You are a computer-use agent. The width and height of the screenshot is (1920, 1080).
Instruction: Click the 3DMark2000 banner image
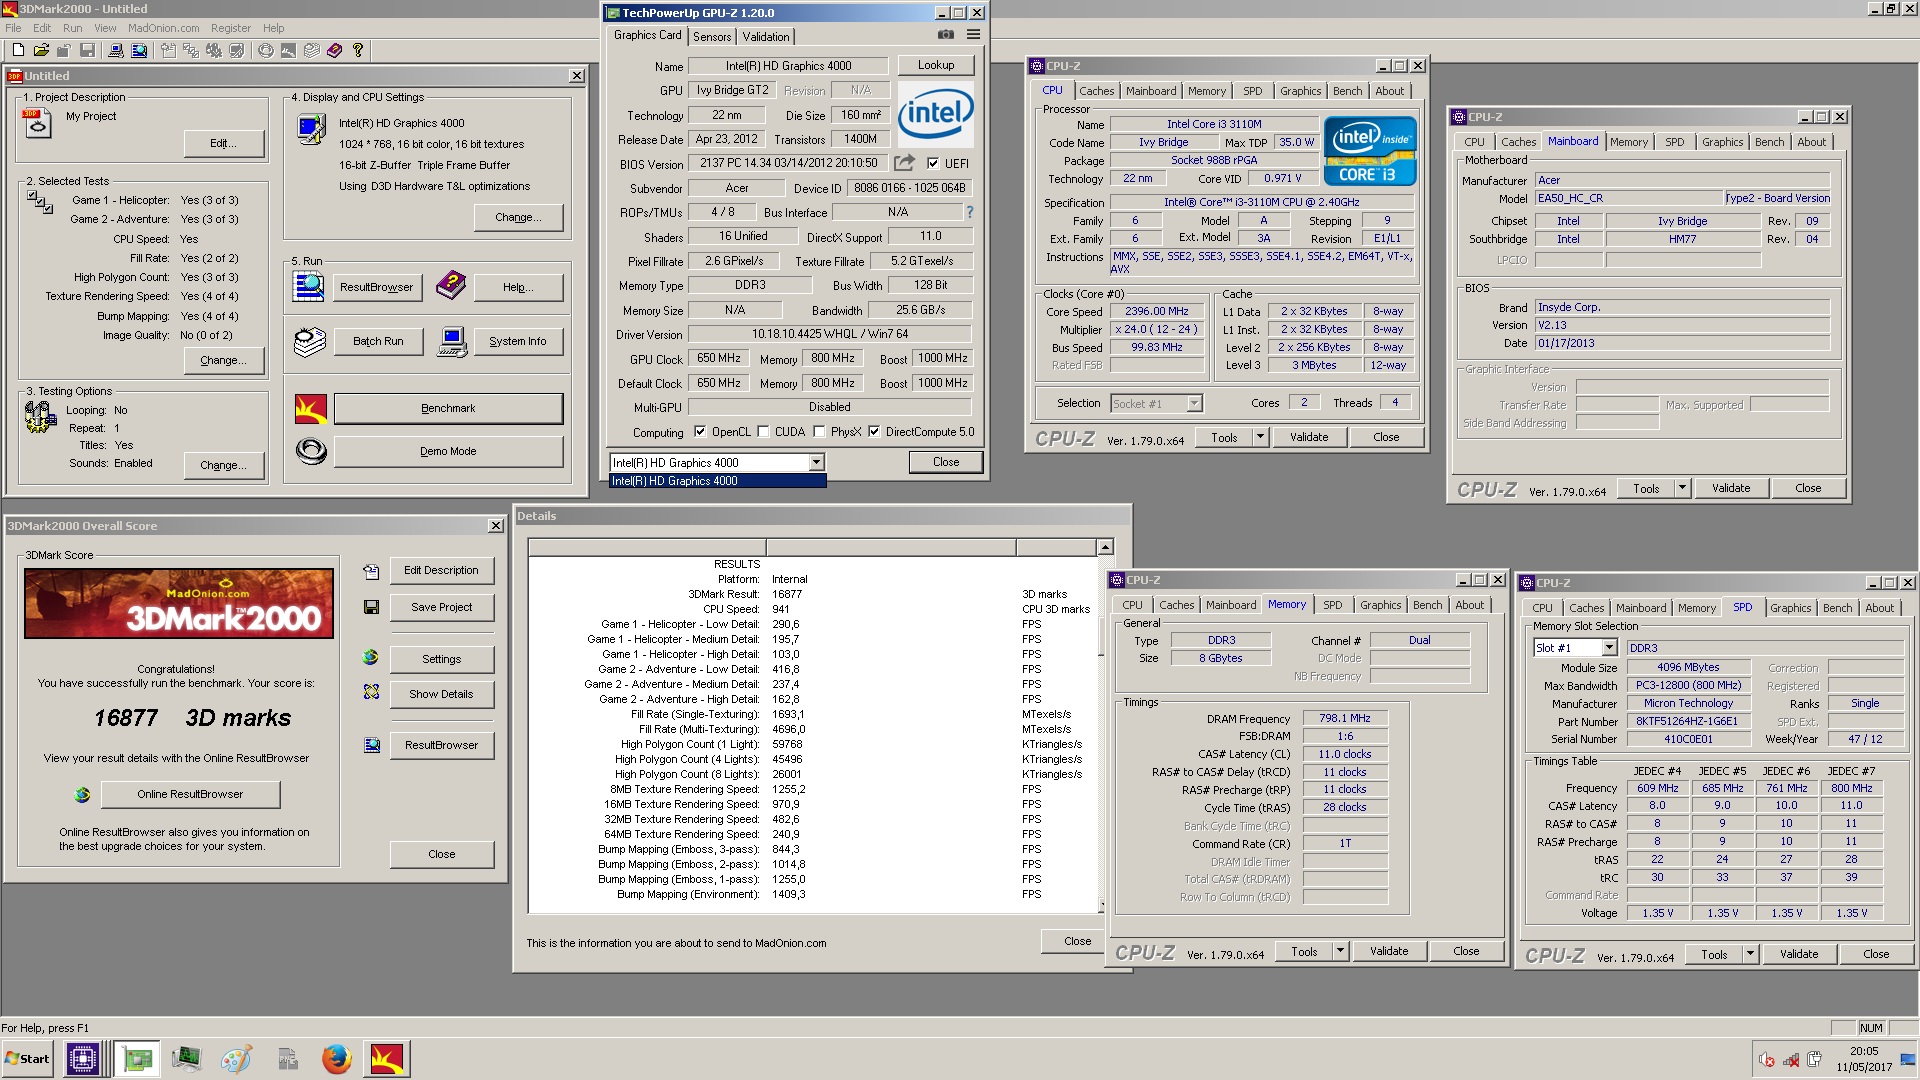click(179, 604)
